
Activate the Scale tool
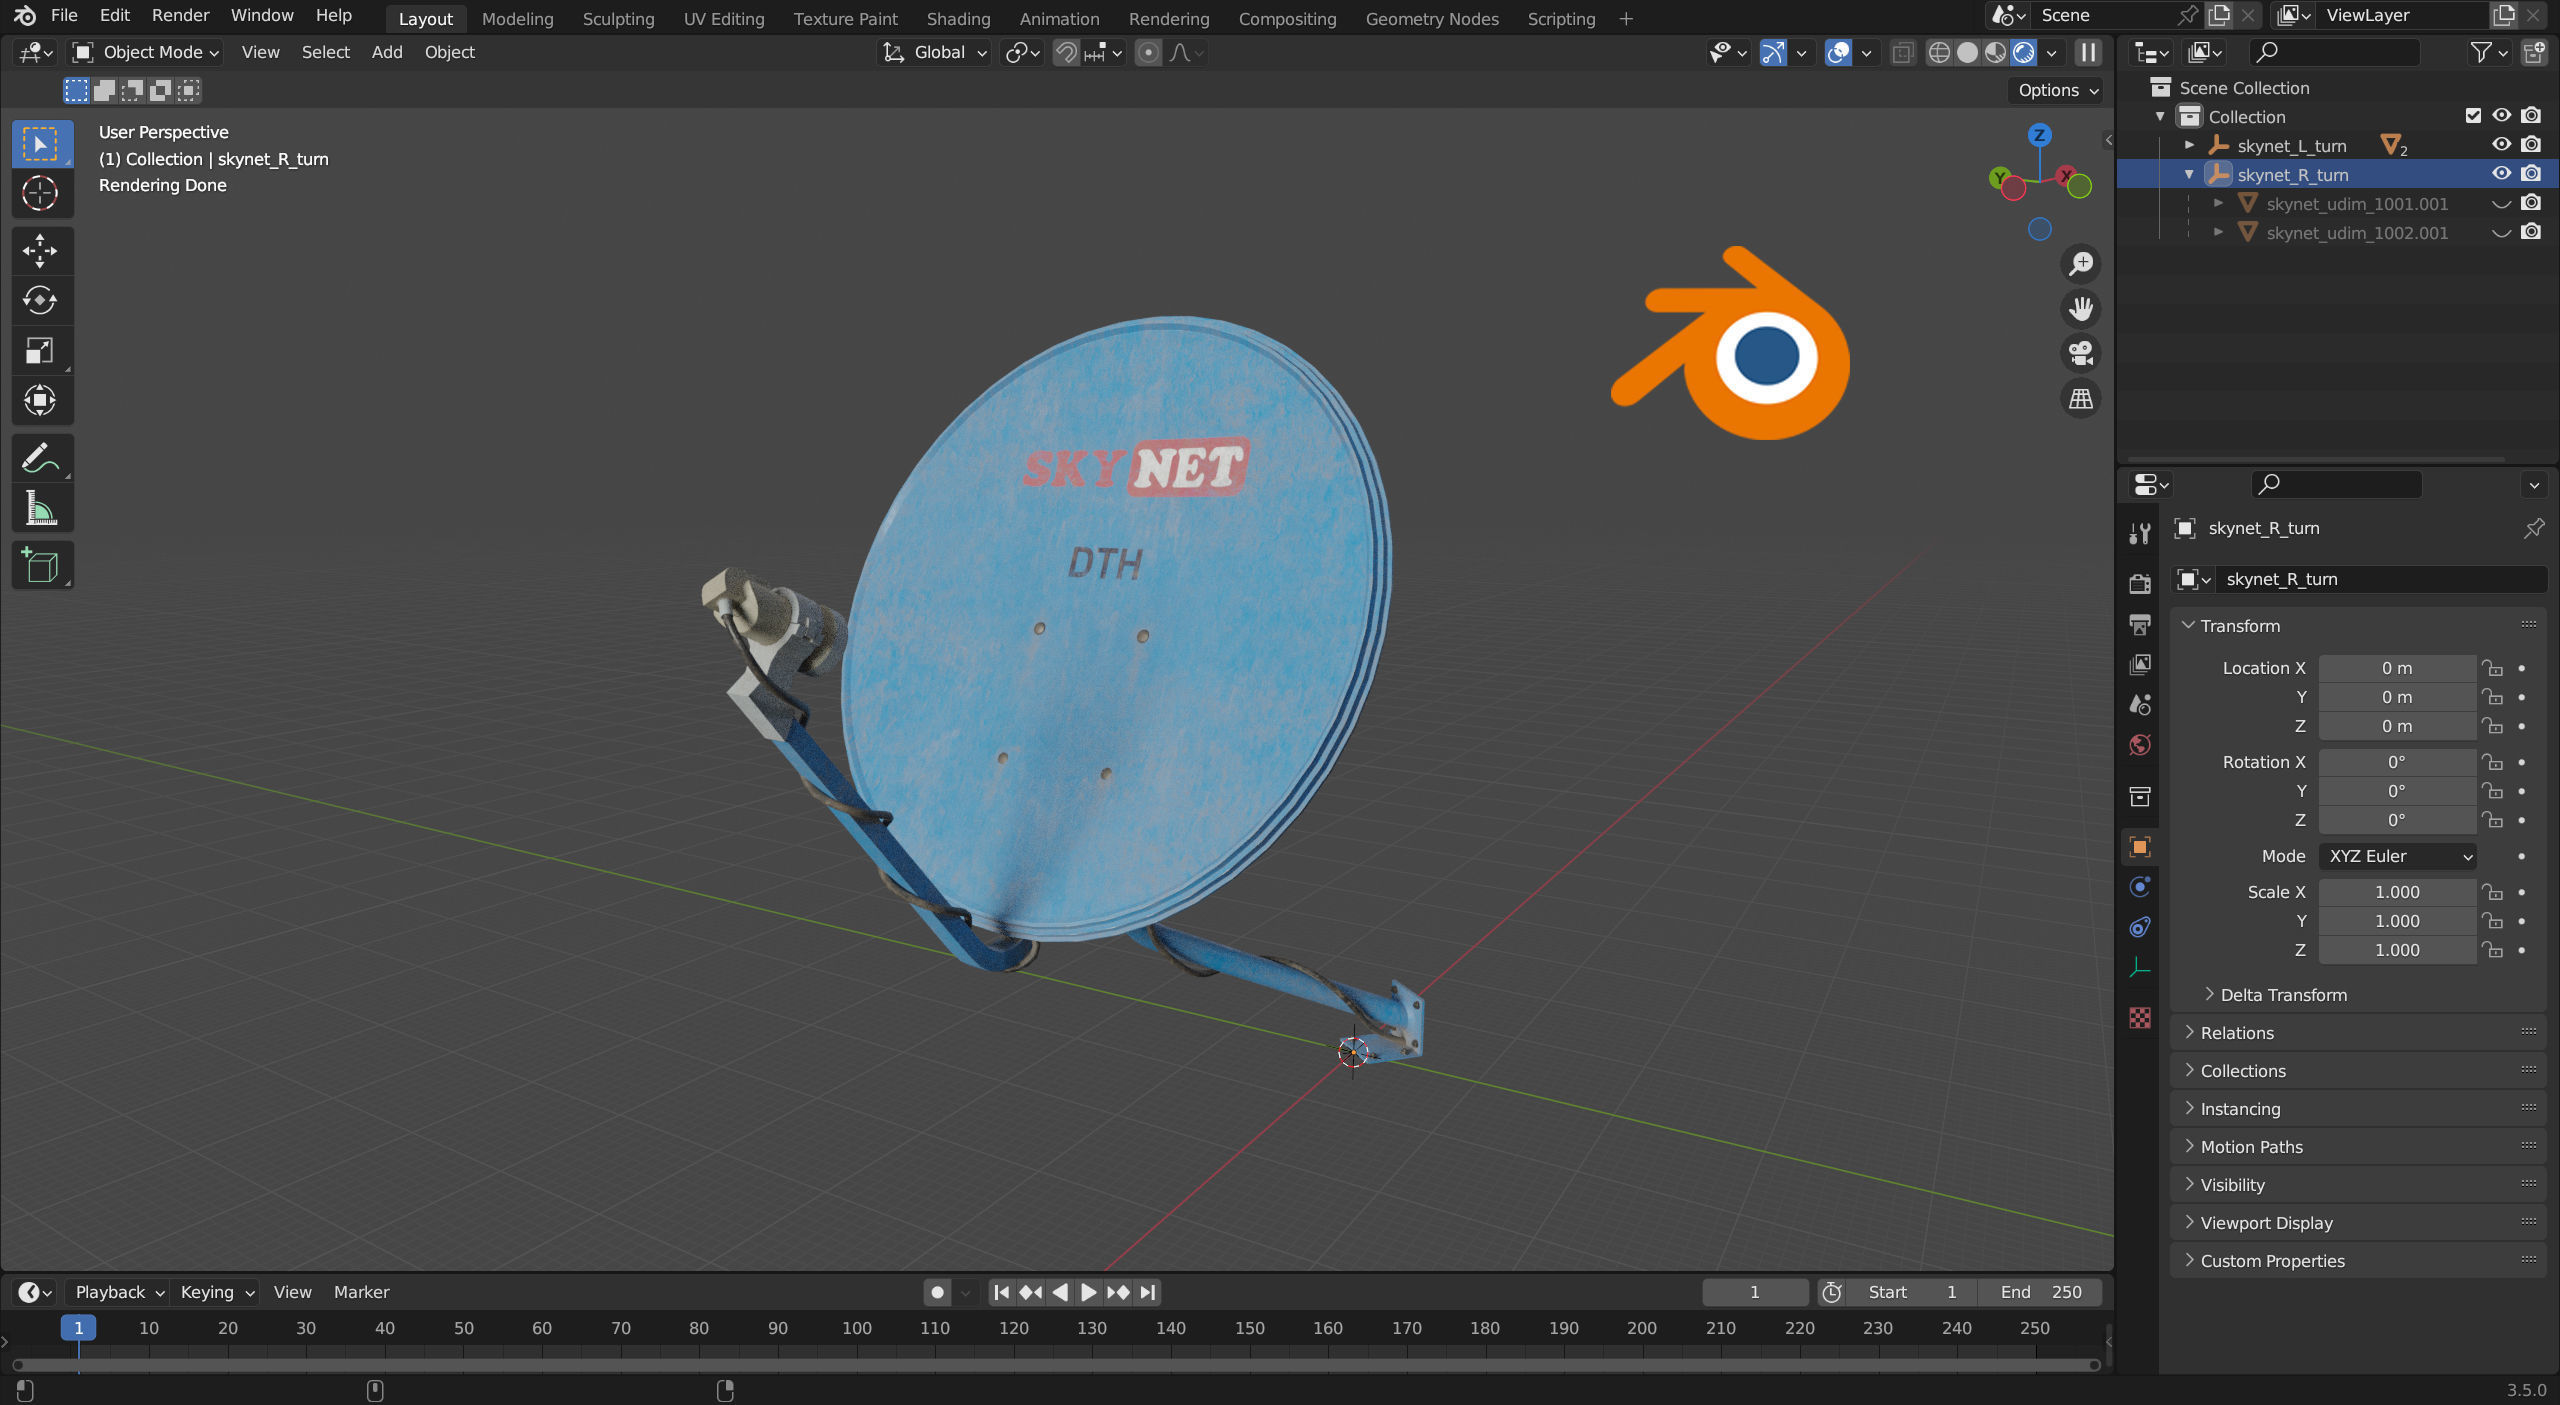point(41,351)
